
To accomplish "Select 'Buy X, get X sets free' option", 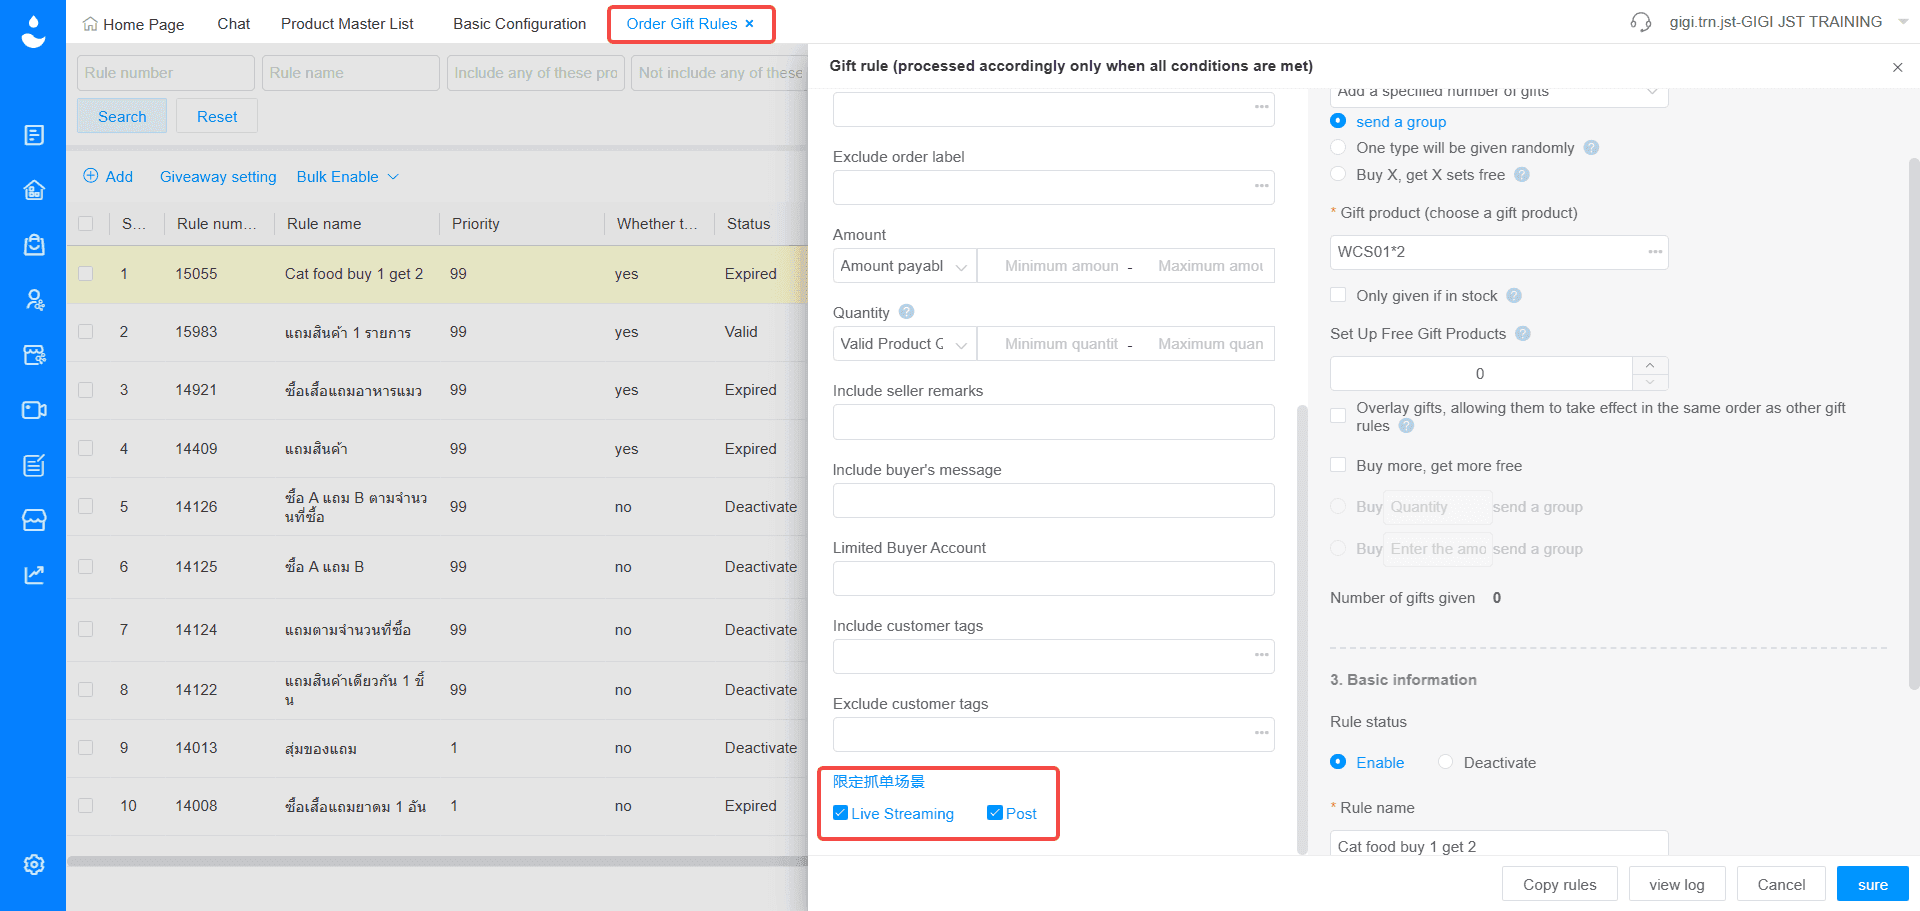I will coord(1338,175).
